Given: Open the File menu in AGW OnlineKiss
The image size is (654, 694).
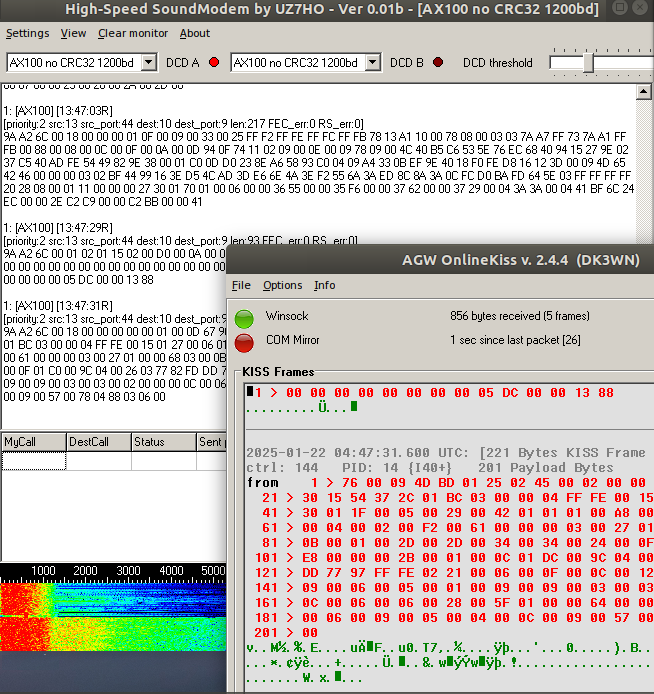Looking at the screenshot, I should pyautogui.click(x=241, y=285).
